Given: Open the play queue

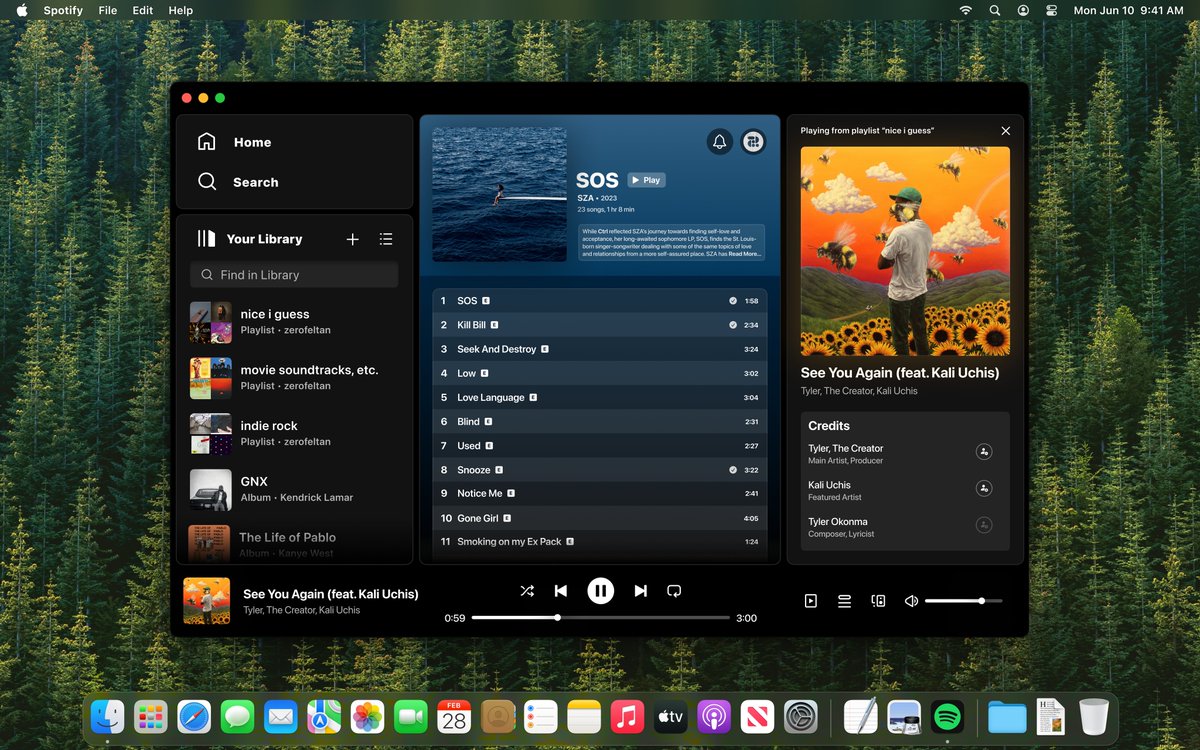Looking at the screenshot, I should [x=845, y=601].
